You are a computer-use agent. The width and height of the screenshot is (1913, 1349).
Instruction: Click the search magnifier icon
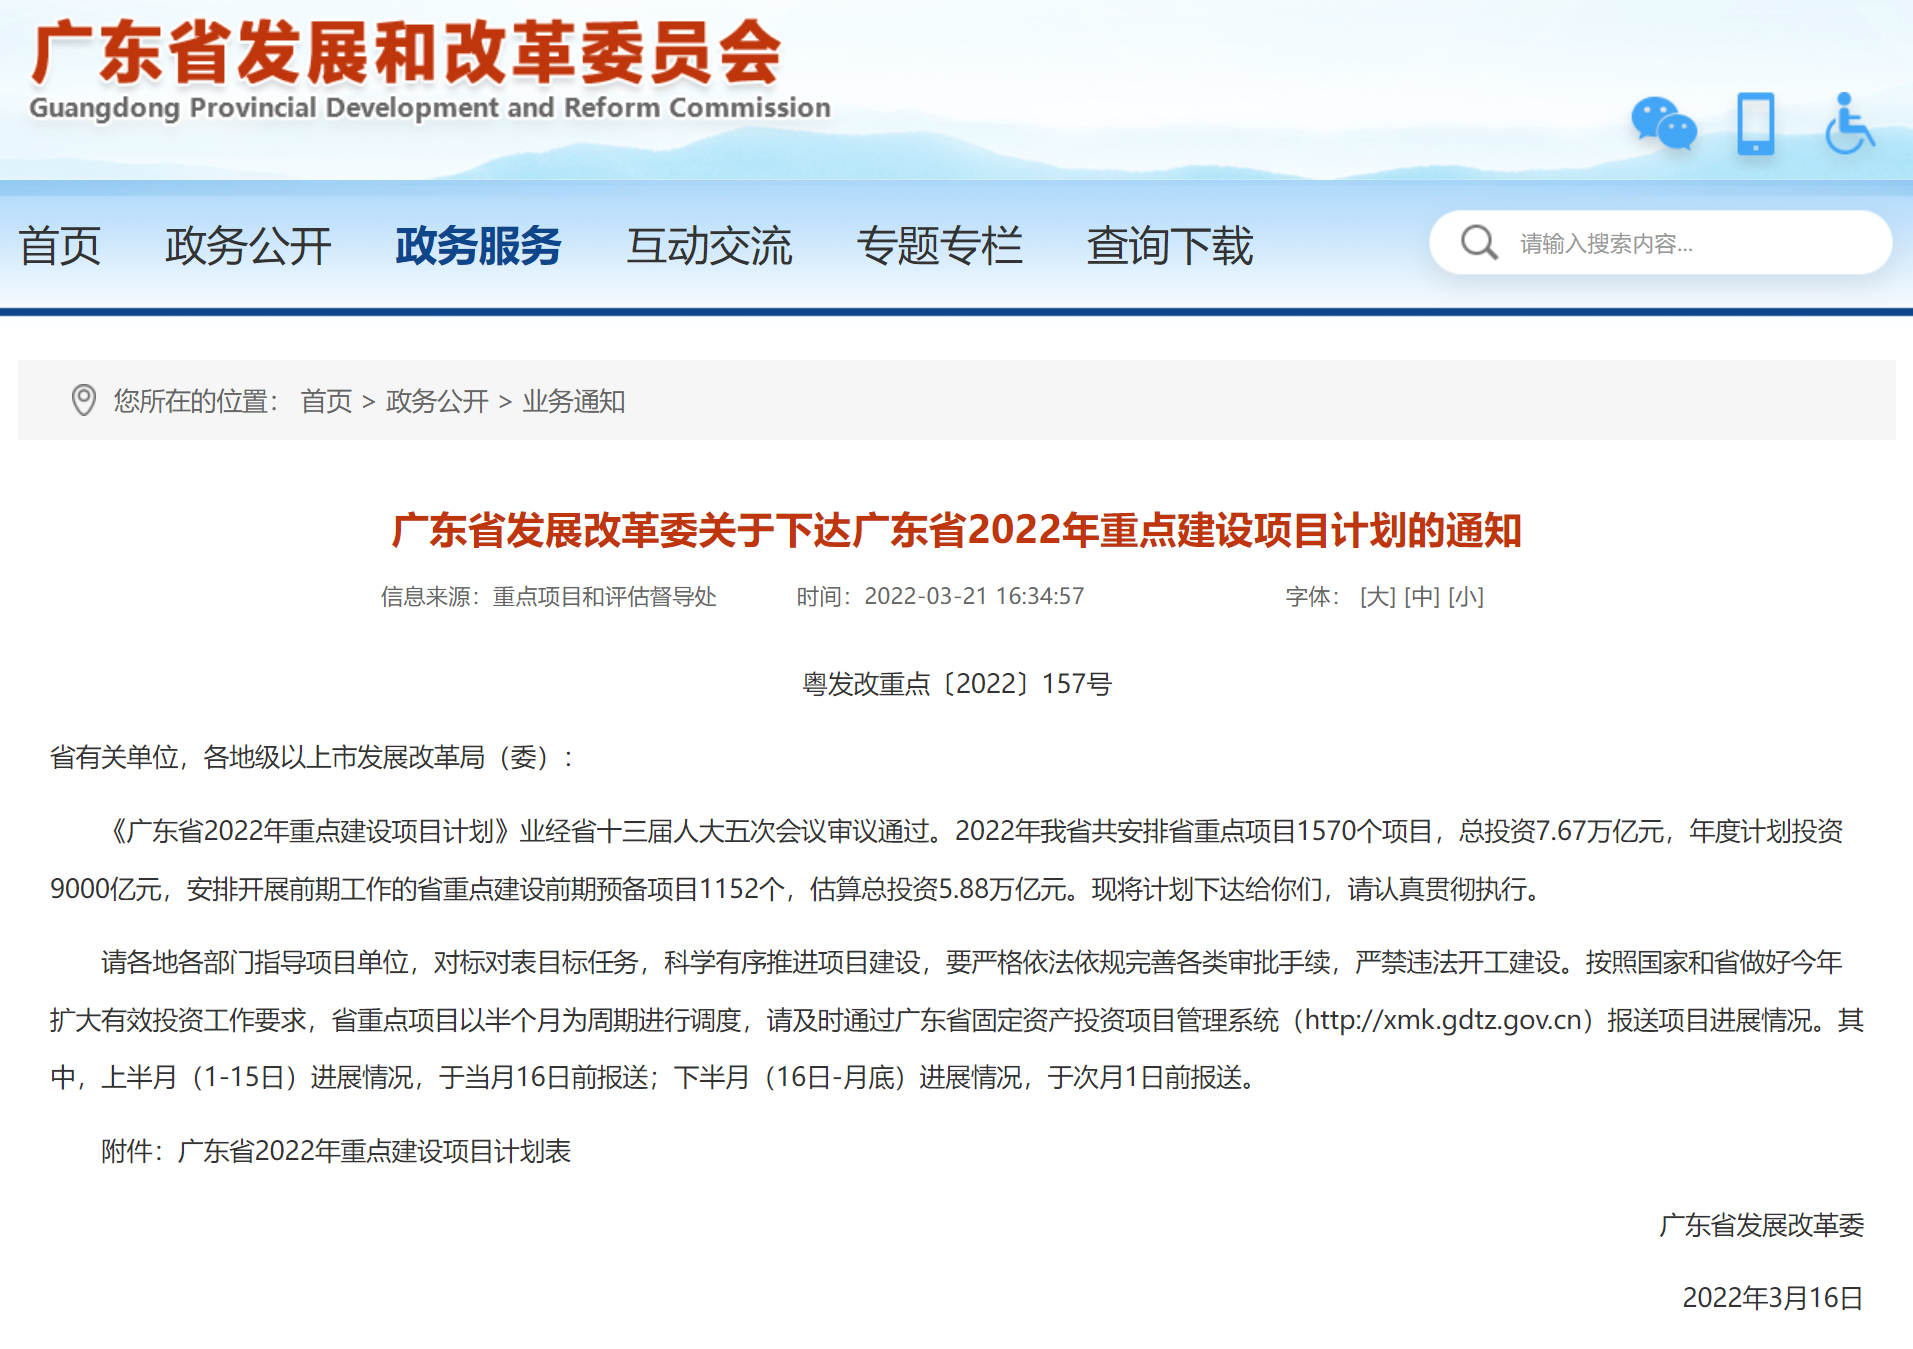1478,243
